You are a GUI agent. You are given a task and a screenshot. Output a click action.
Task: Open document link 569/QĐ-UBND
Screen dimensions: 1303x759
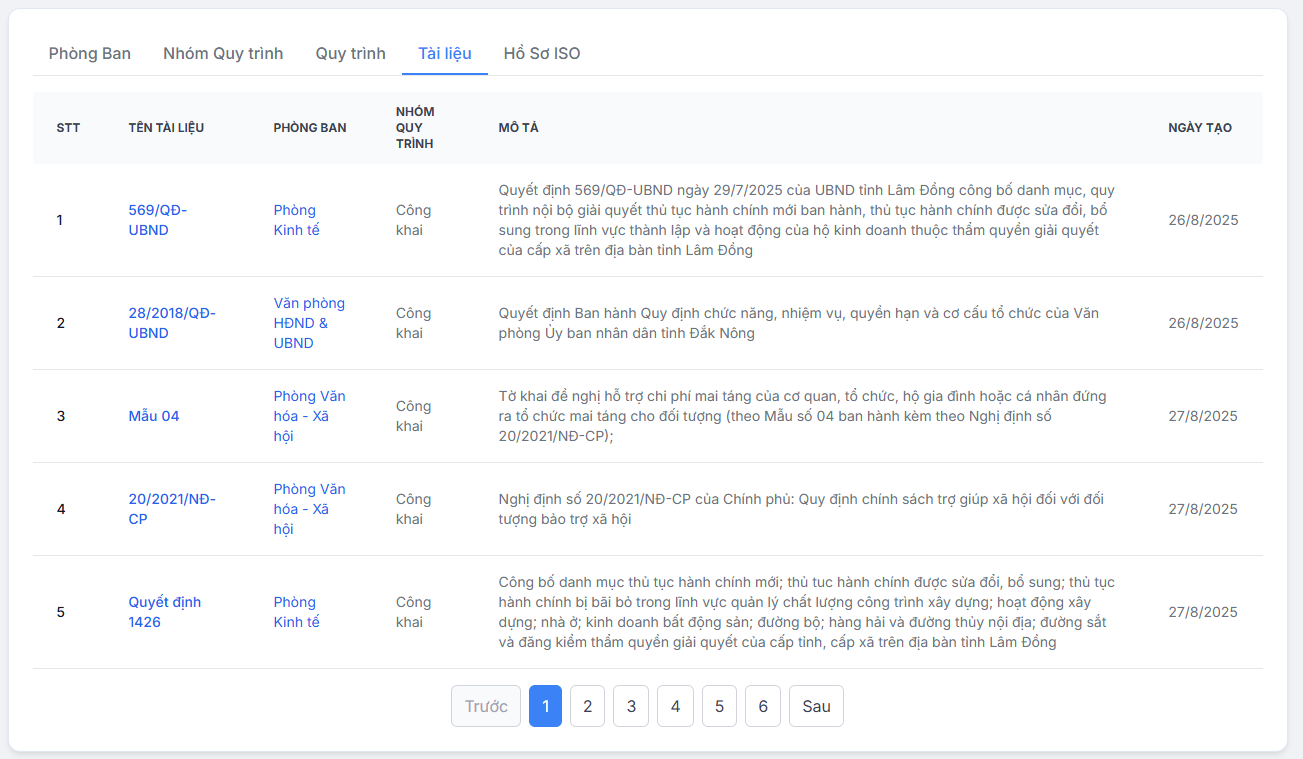tap(158, 220)
